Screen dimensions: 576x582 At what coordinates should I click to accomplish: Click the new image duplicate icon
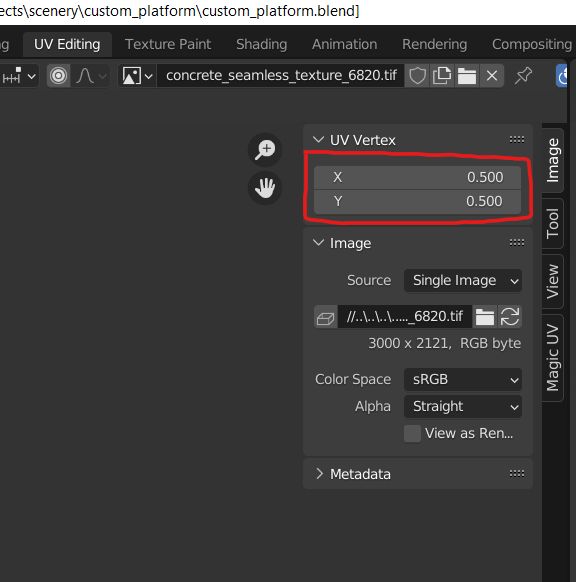pos(442,76)
